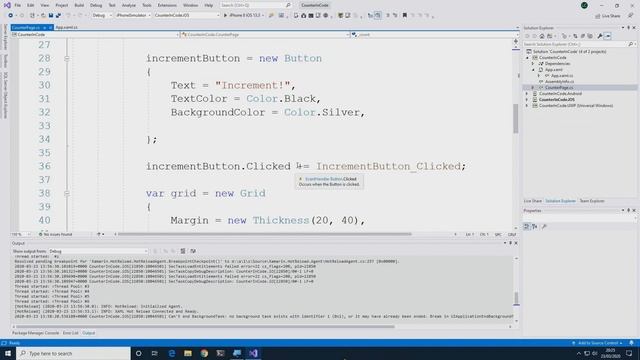The image size is (640, 360).
Task: Open Chrome from the Windows taskbar
Action: [204, 353]
